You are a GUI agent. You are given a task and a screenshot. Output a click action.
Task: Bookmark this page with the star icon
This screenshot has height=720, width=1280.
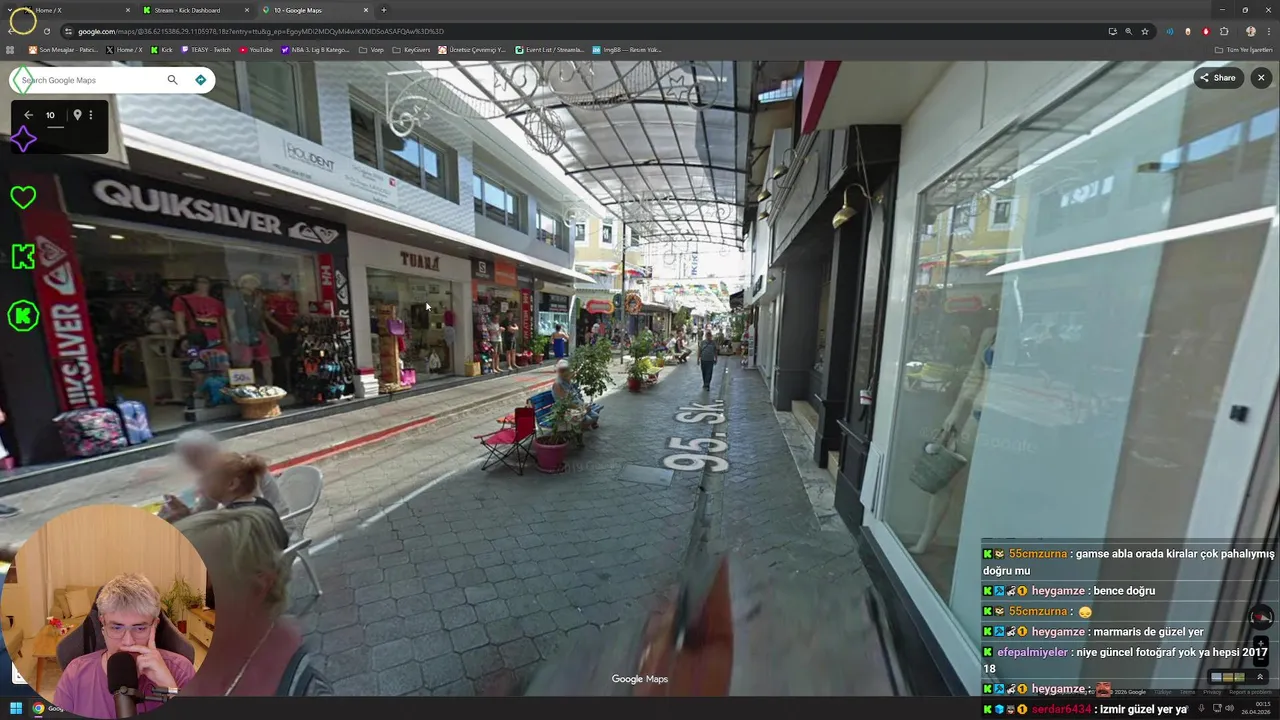[1145, 31]
